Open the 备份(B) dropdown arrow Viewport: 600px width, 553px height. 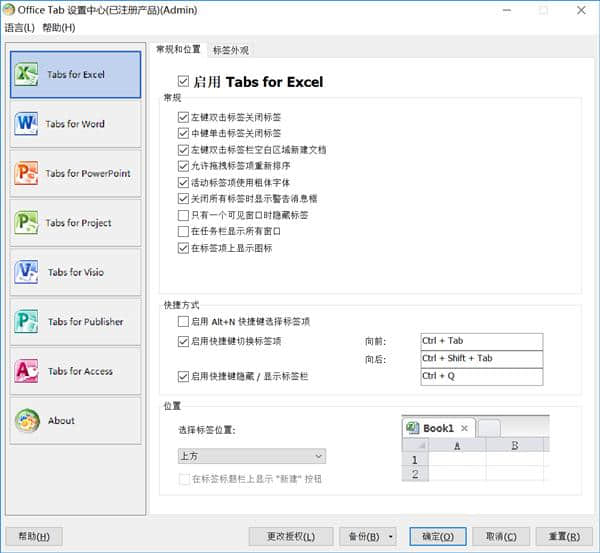click(x=390, y=537)
